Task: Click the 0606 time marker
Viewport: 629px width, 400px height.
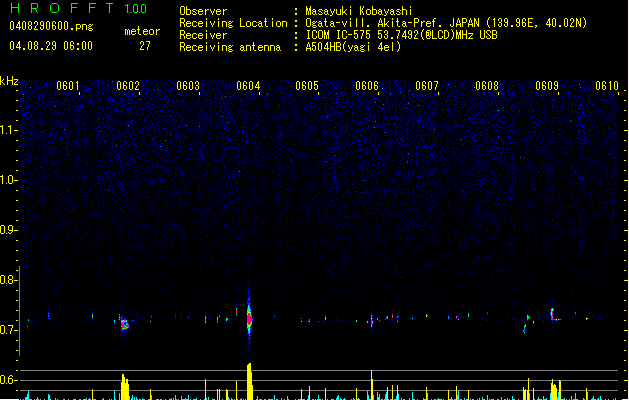Action: 367,85
